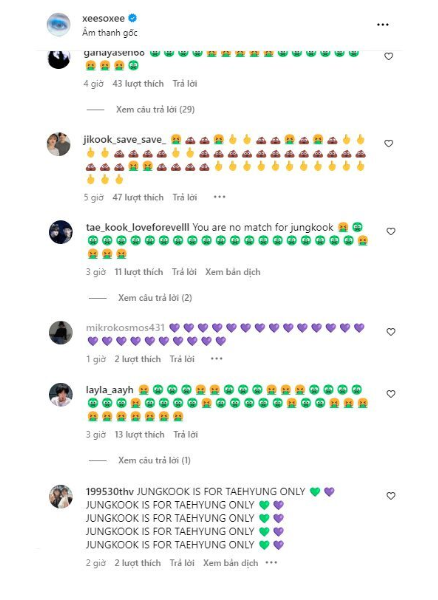Screen dimensions: 438x600
Task: Open the 199530thv profile avatar
Action: pyautogui.click(x=61, y=497)
